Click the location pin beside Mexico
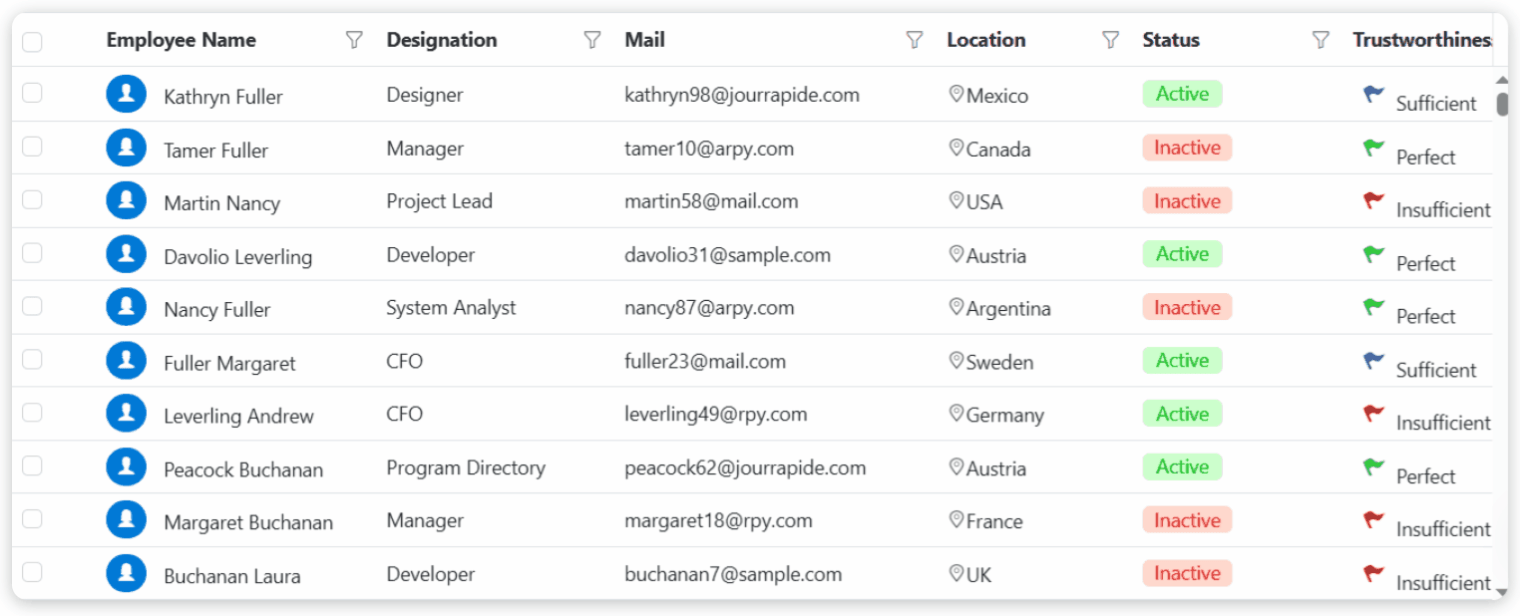 [955, 94]
